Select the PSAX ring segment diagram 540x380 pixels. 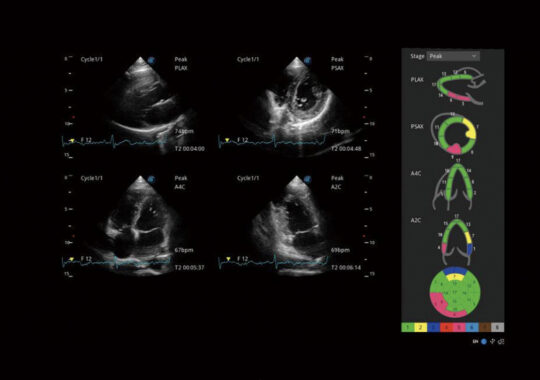pos(455,133)
